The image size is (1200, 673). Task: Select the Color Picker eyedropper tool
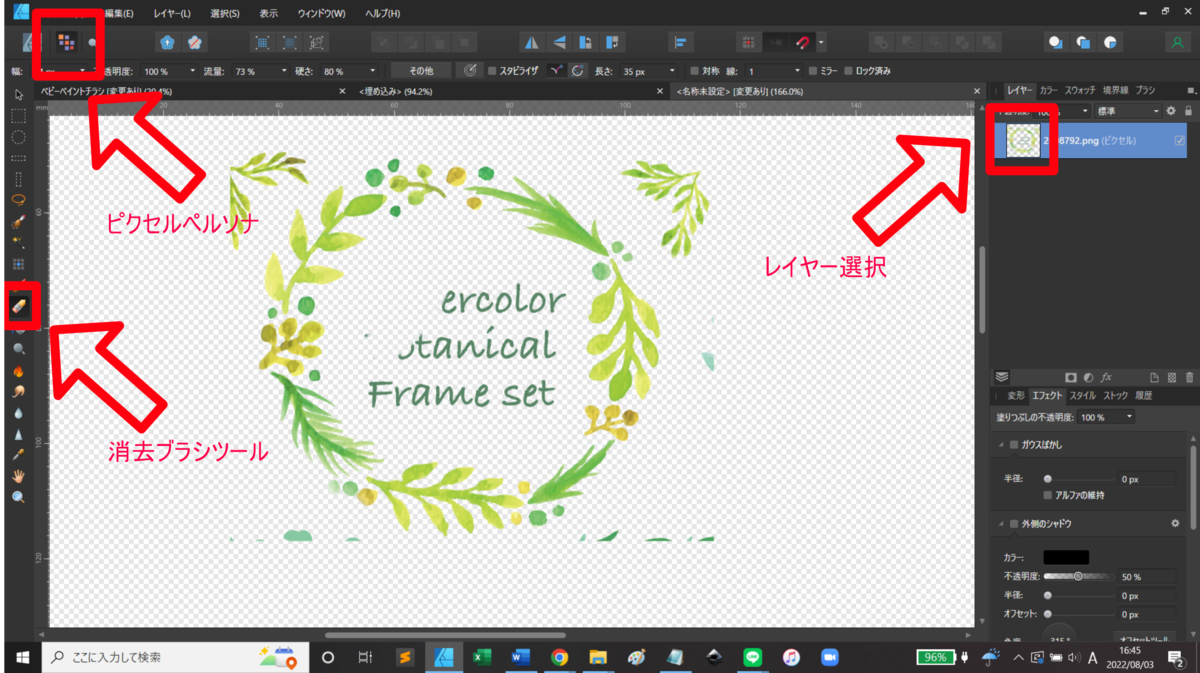18,455
